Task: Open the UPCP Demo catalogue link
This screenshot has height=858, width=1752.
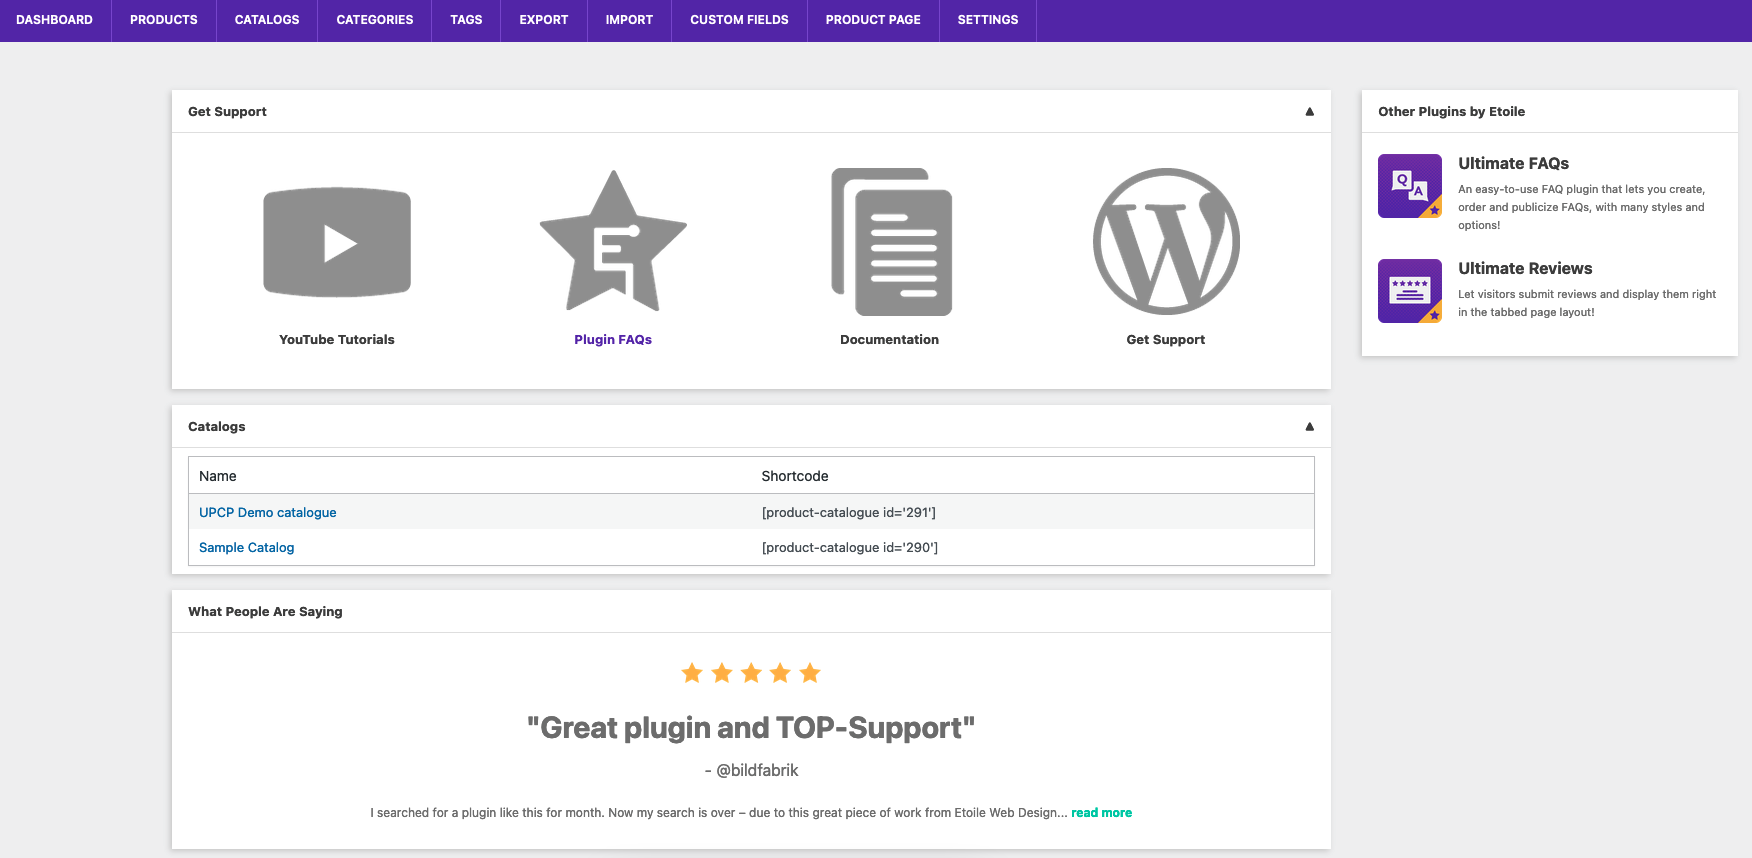Action: [x=268, y=512]
